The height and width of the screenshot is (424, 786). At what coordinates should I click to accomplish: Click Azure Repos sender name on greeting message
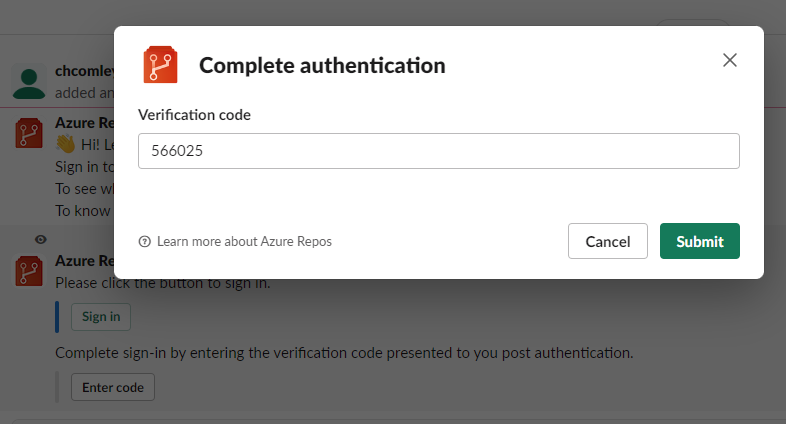[84, 123]
